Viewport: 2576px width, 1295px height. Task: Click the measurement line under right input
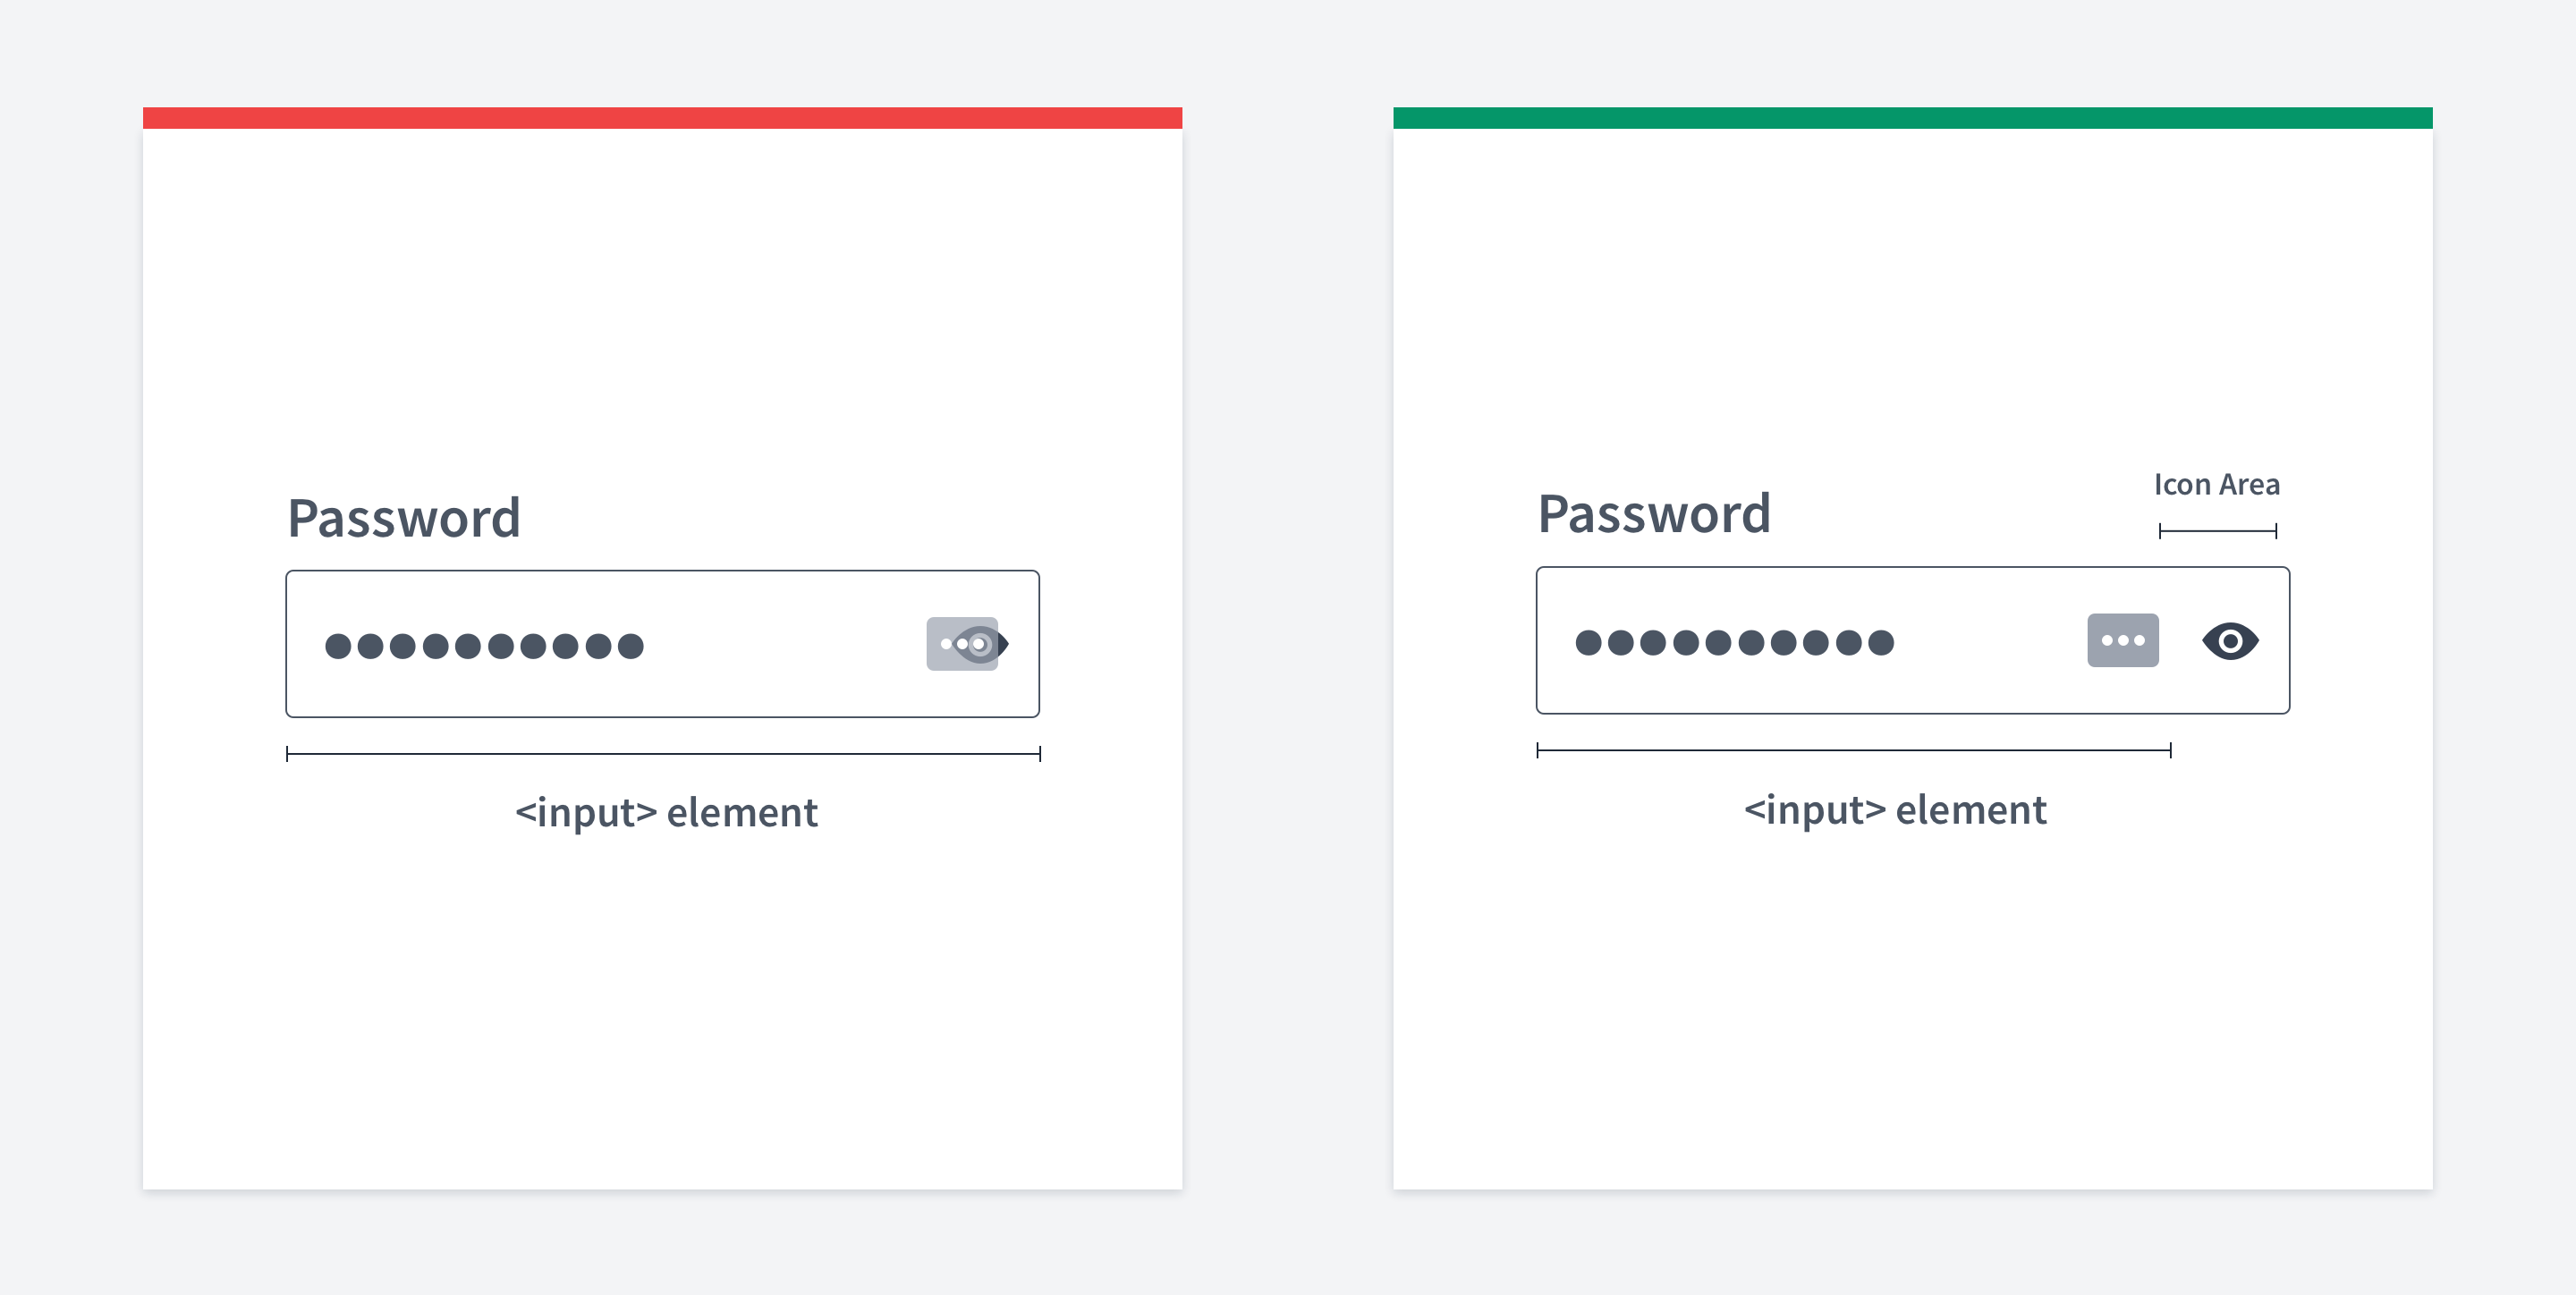(x=1853, y=750)
